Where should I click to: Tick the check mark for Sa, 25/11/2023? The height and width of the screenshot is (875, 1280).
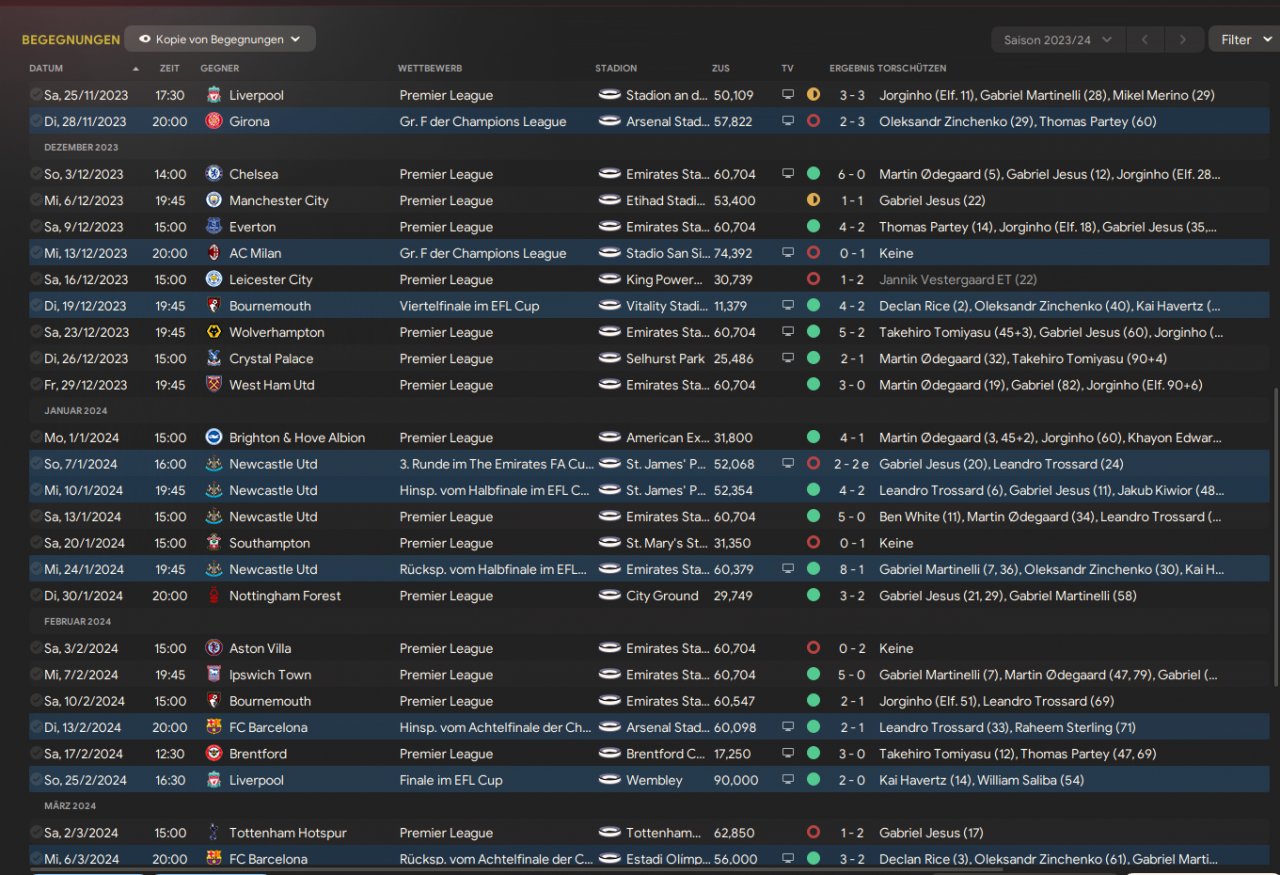(36, 95)
